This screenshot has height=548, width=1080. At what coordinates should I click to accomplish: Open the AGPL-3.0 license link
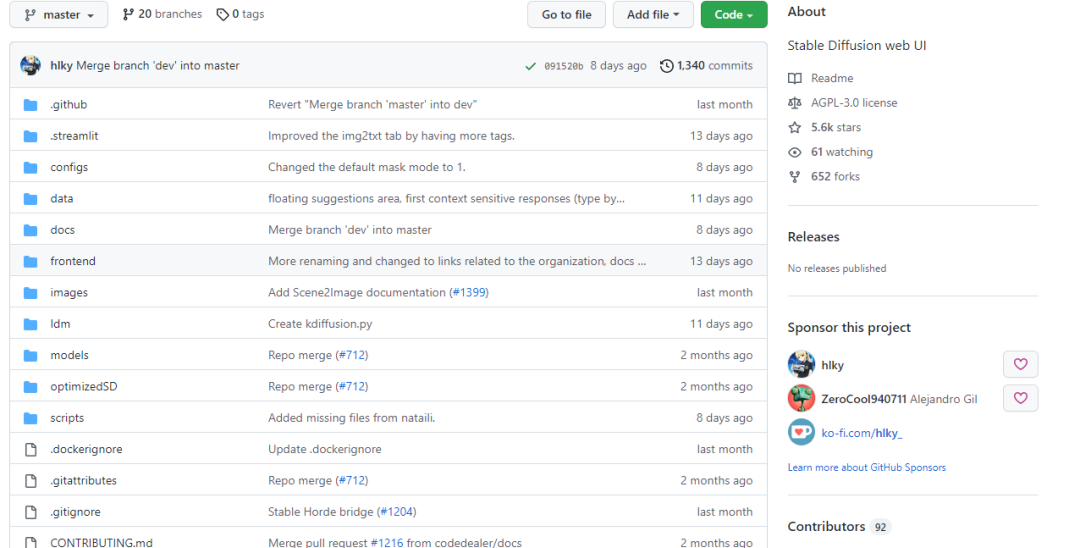(854, 103)
